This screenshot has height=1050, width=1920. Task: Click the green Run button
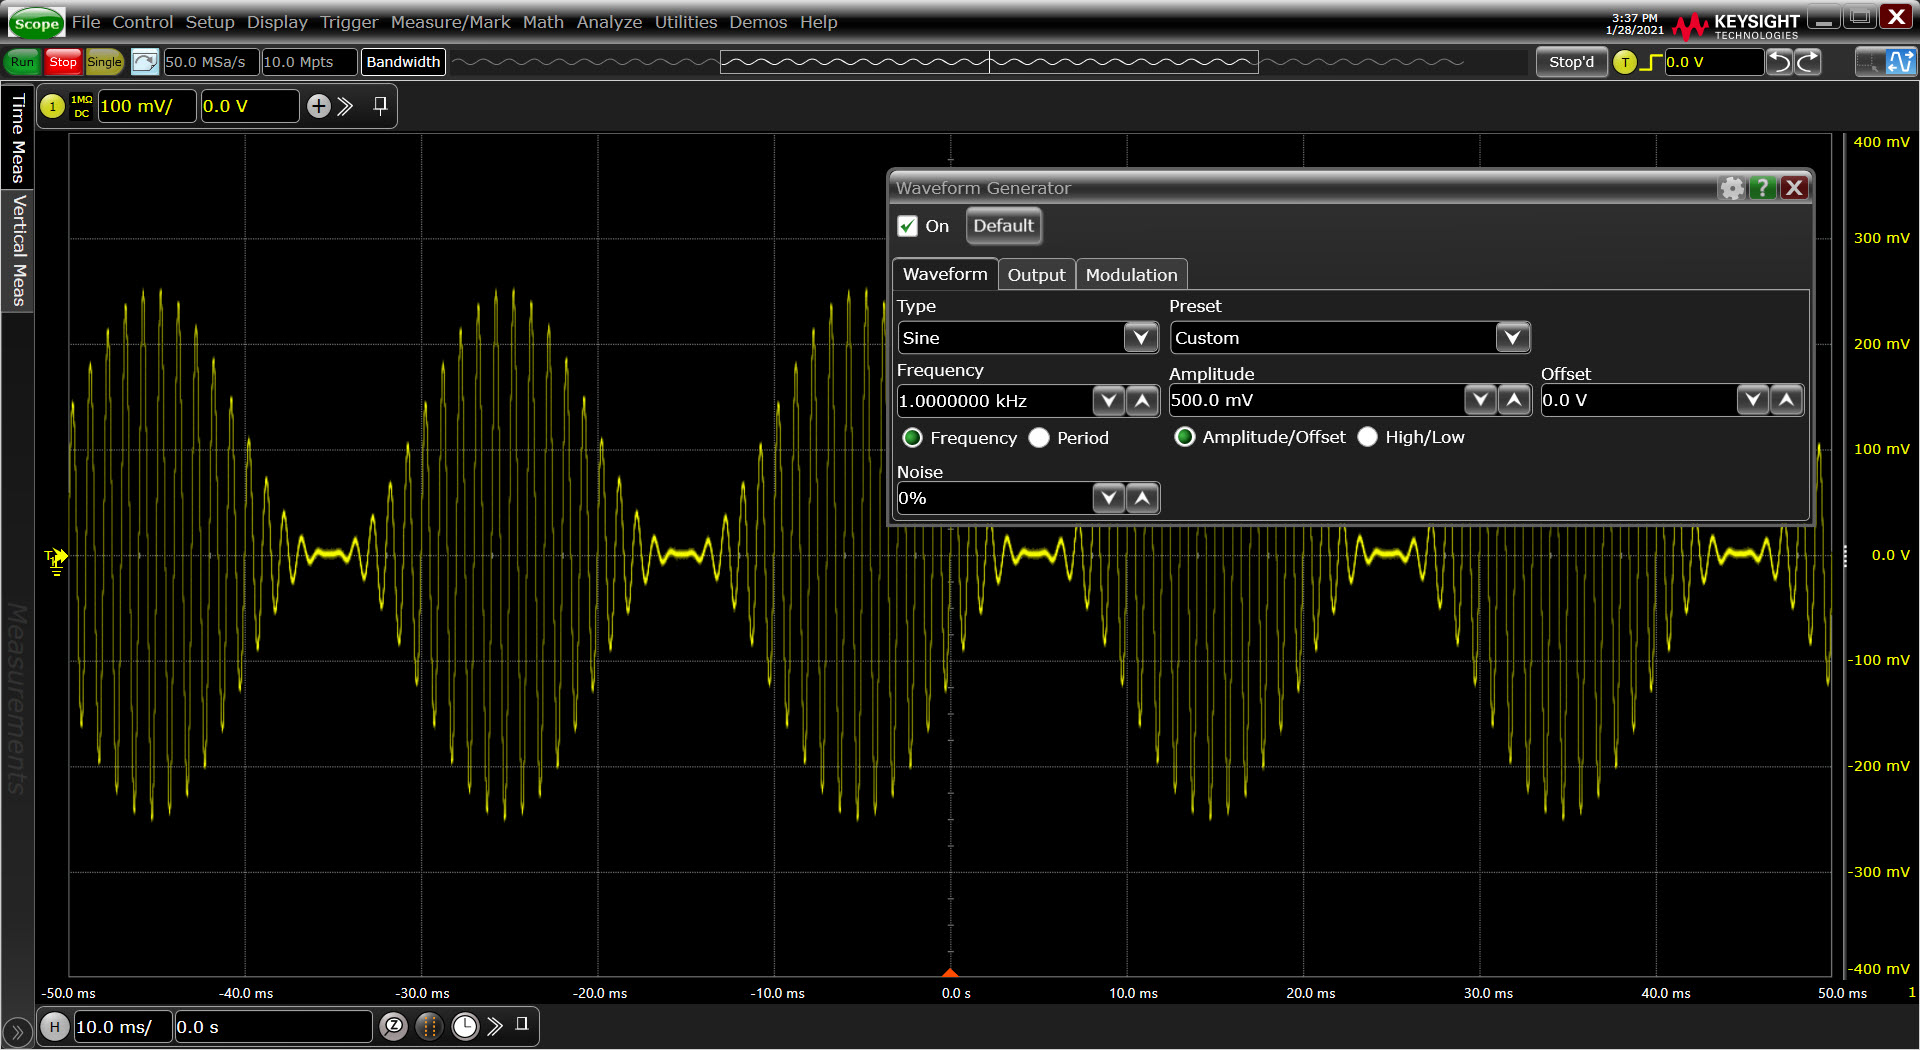pyautogui.click(x=22, y=62)
